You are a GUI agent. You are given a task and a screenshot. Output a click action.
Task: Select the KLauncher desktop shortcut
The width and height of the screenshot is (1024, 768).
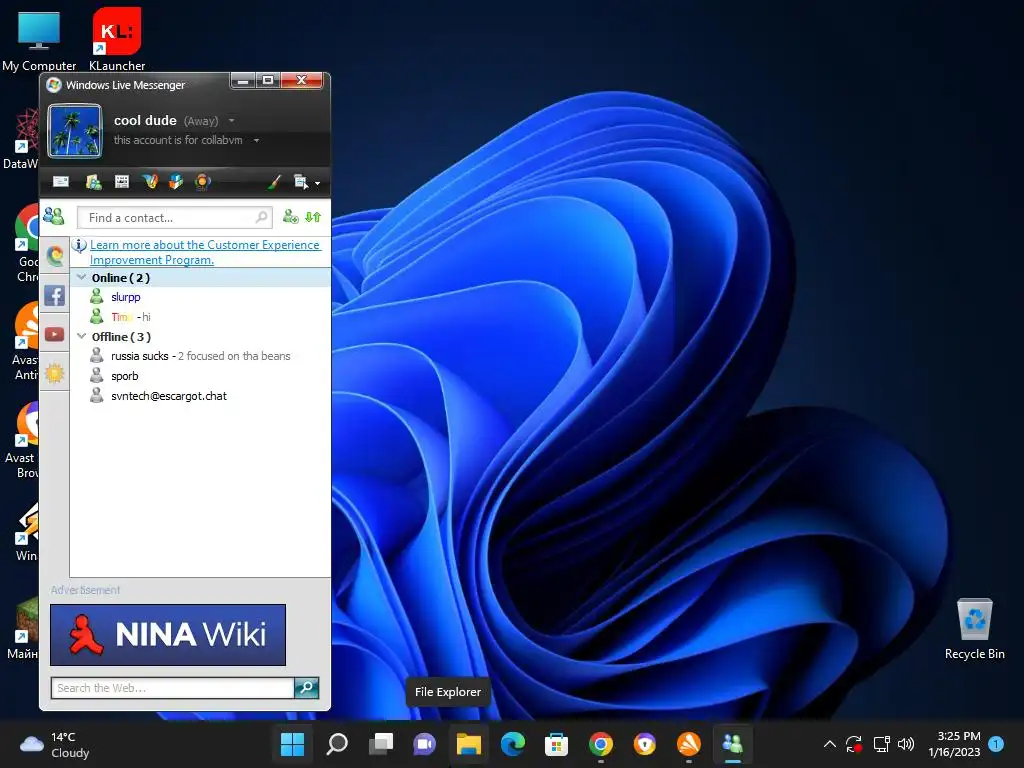click(117, 39)
